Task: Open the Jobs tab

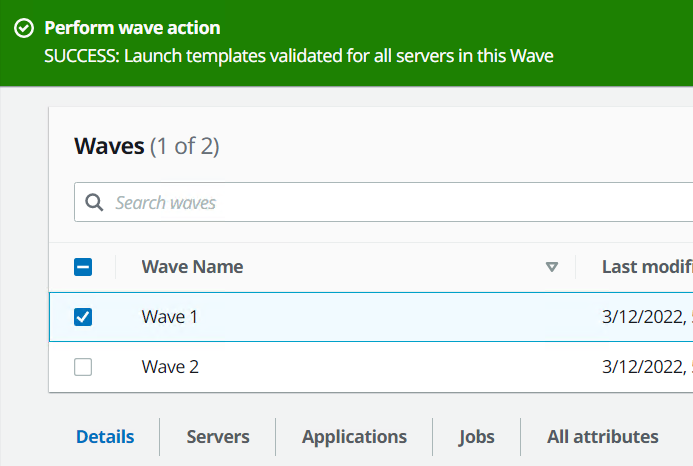Action: pos(476,437)
